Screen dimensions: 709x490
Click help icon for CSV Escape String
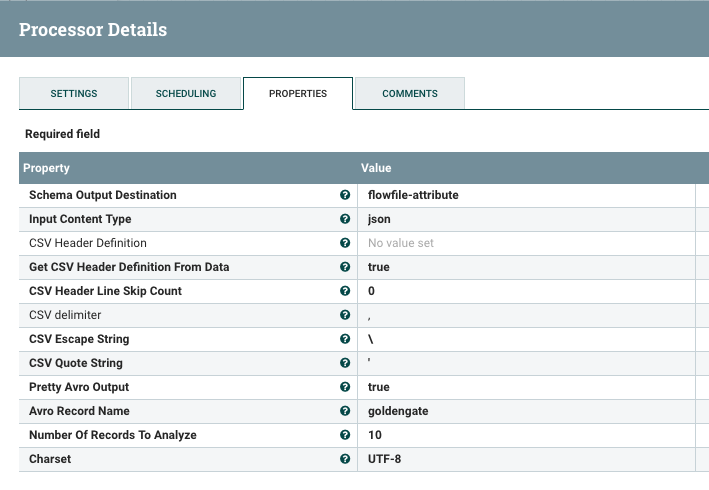point(345,339)
